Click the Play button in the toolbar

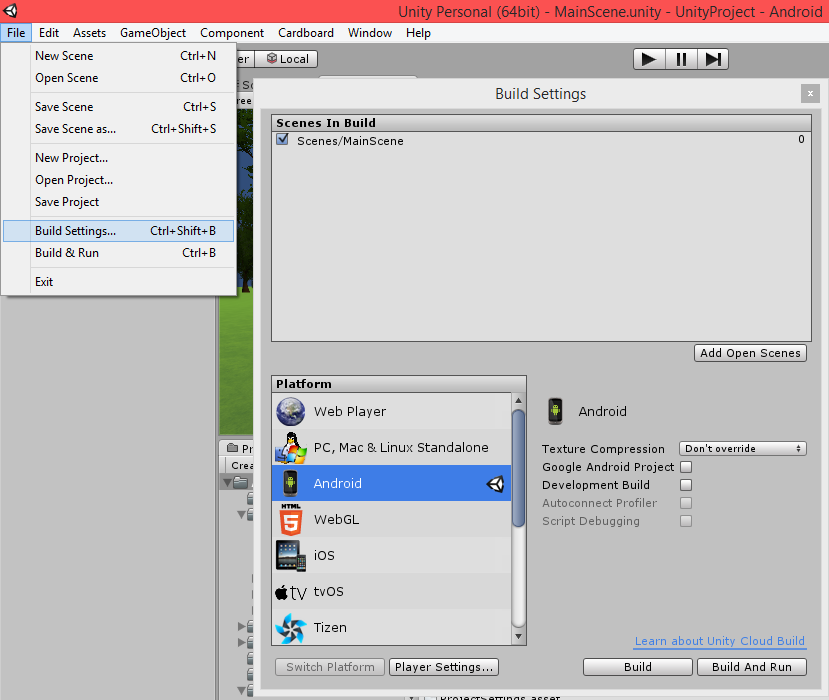pos(649,59)
